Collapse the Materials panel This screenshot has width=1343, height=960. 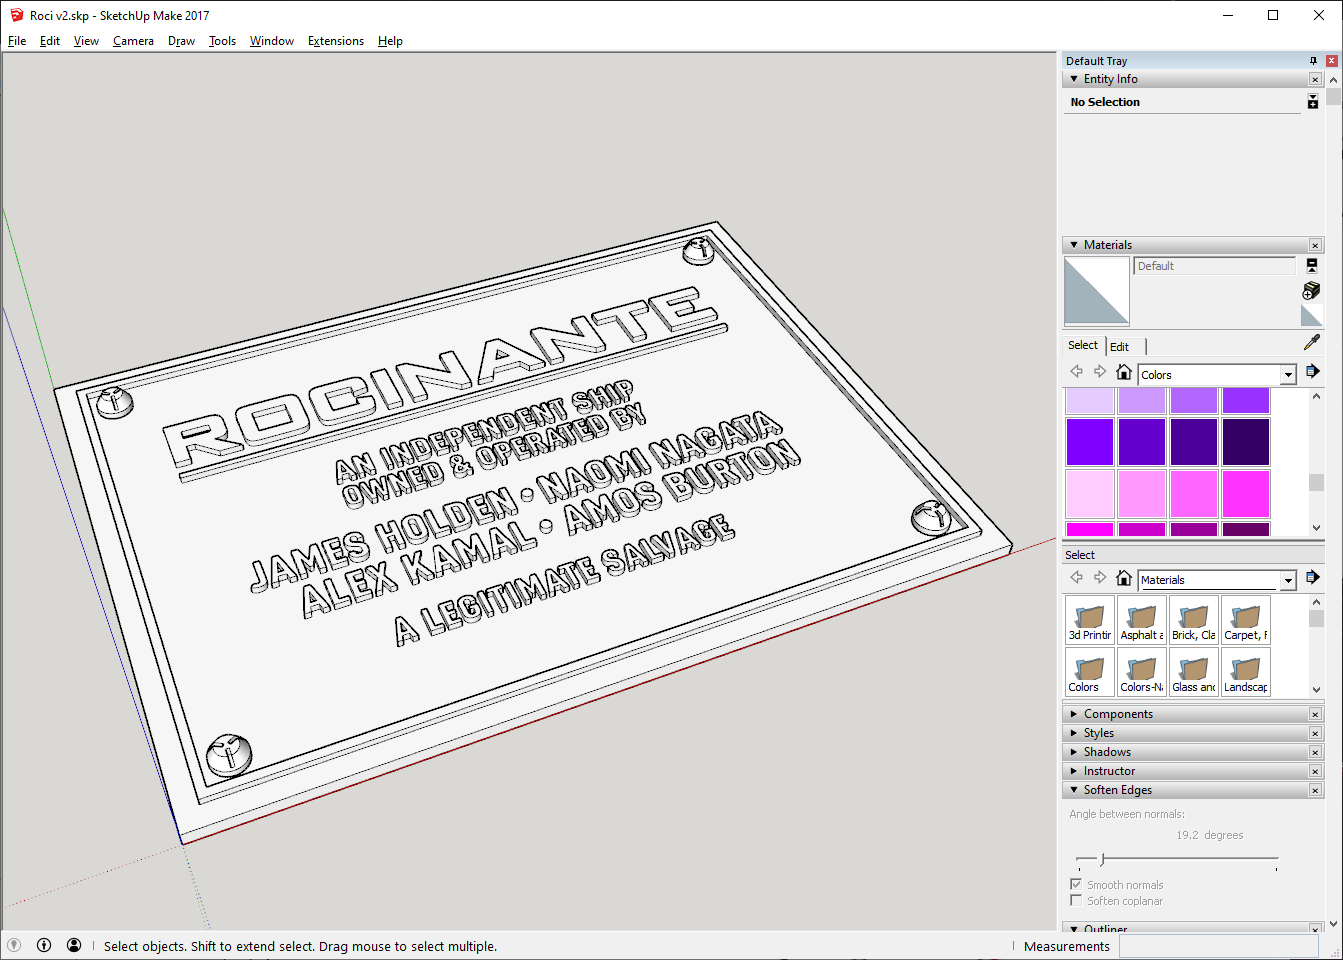point(1074,245)
